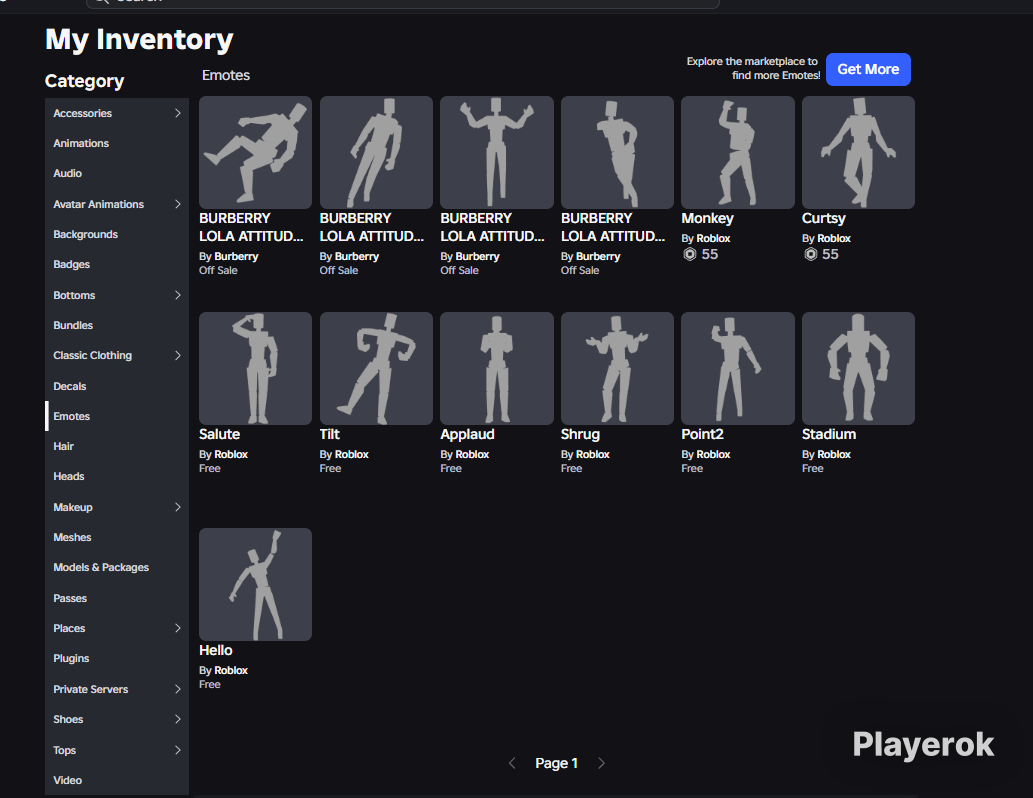1033x798 pixels.
Task: Select the Hair category
Action: tap(117, 446)
